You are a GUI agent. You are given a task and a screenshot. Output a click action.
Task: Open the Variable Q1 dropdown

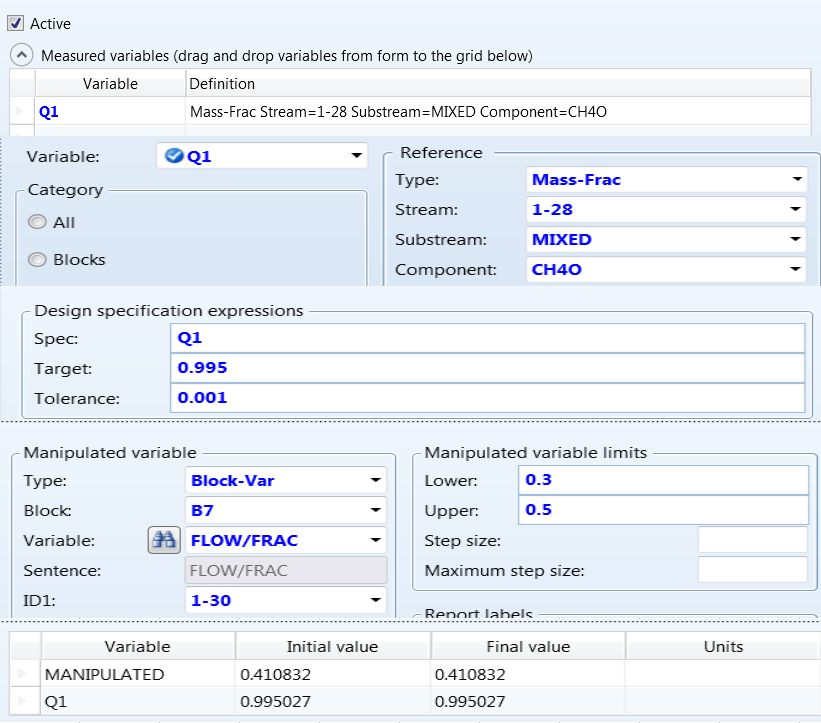[x=356, y=157]
